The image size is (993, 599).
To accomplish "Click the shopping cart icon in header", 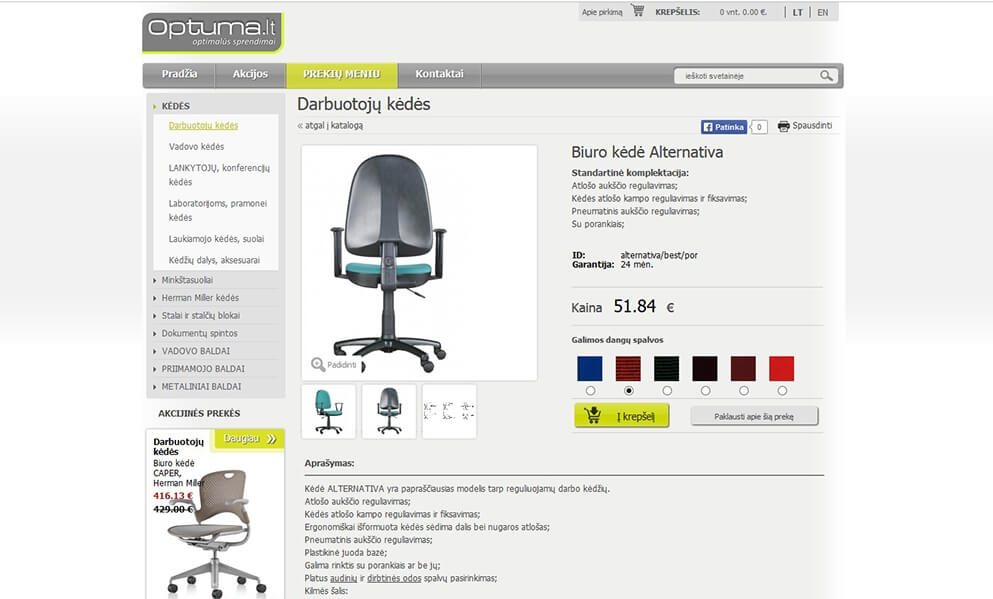I will tap(638, 11).
